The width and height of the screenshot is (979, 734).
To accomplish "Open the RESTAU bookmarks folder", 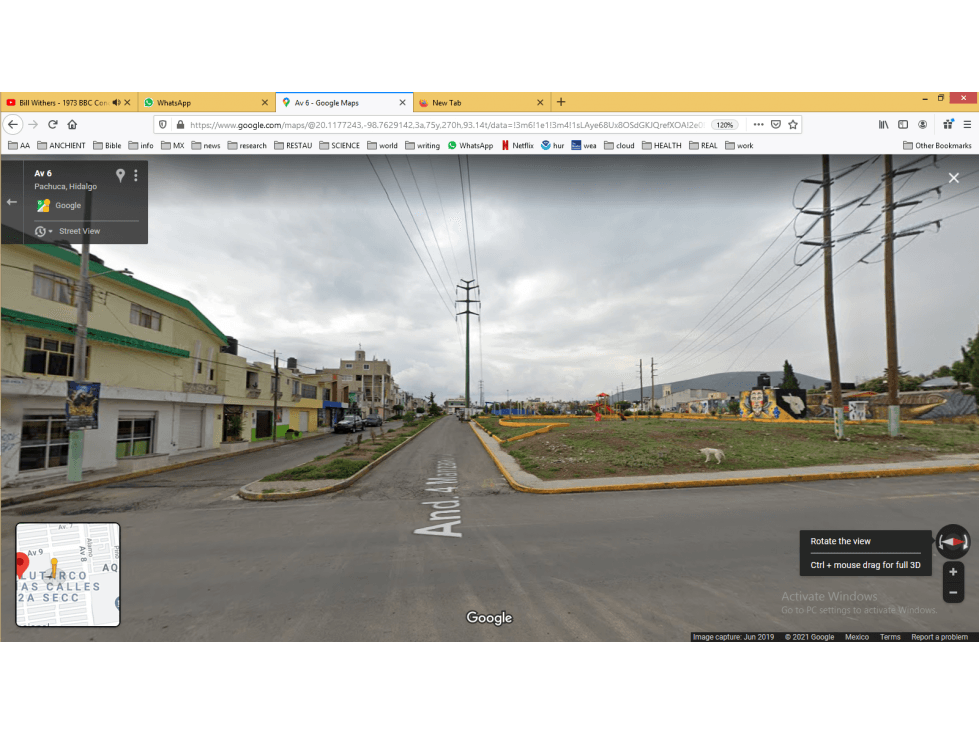I will pos(293,145).
